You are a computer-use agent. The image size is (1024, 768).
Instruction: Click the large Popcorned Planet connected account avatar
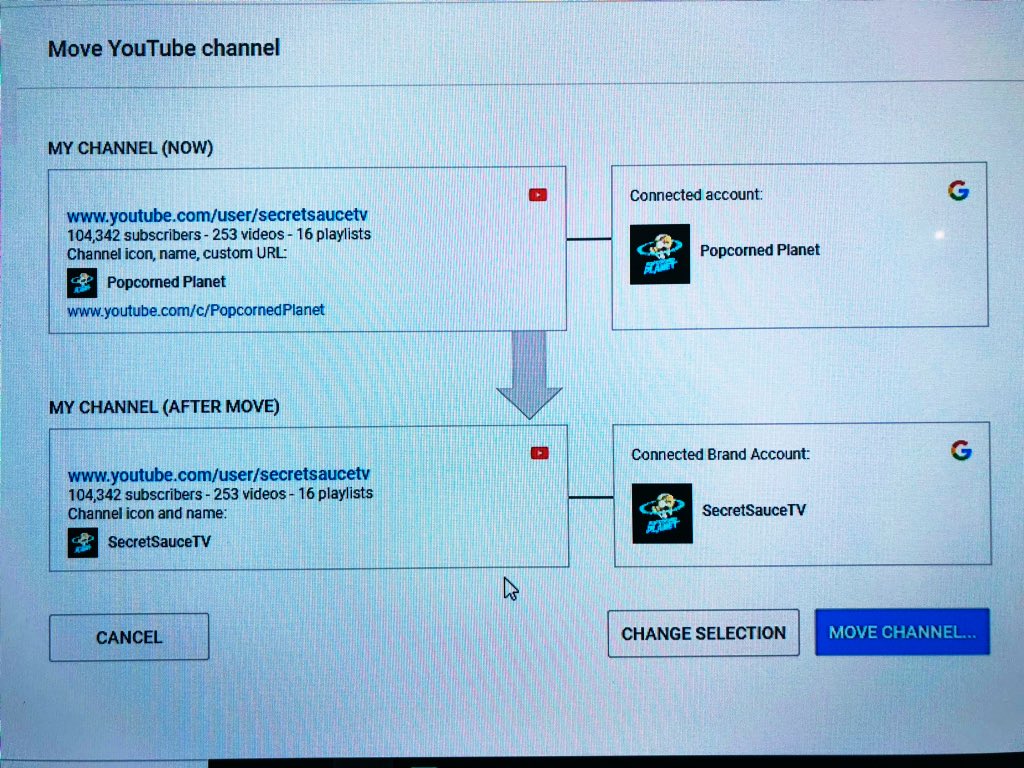[x=660, y=254]
